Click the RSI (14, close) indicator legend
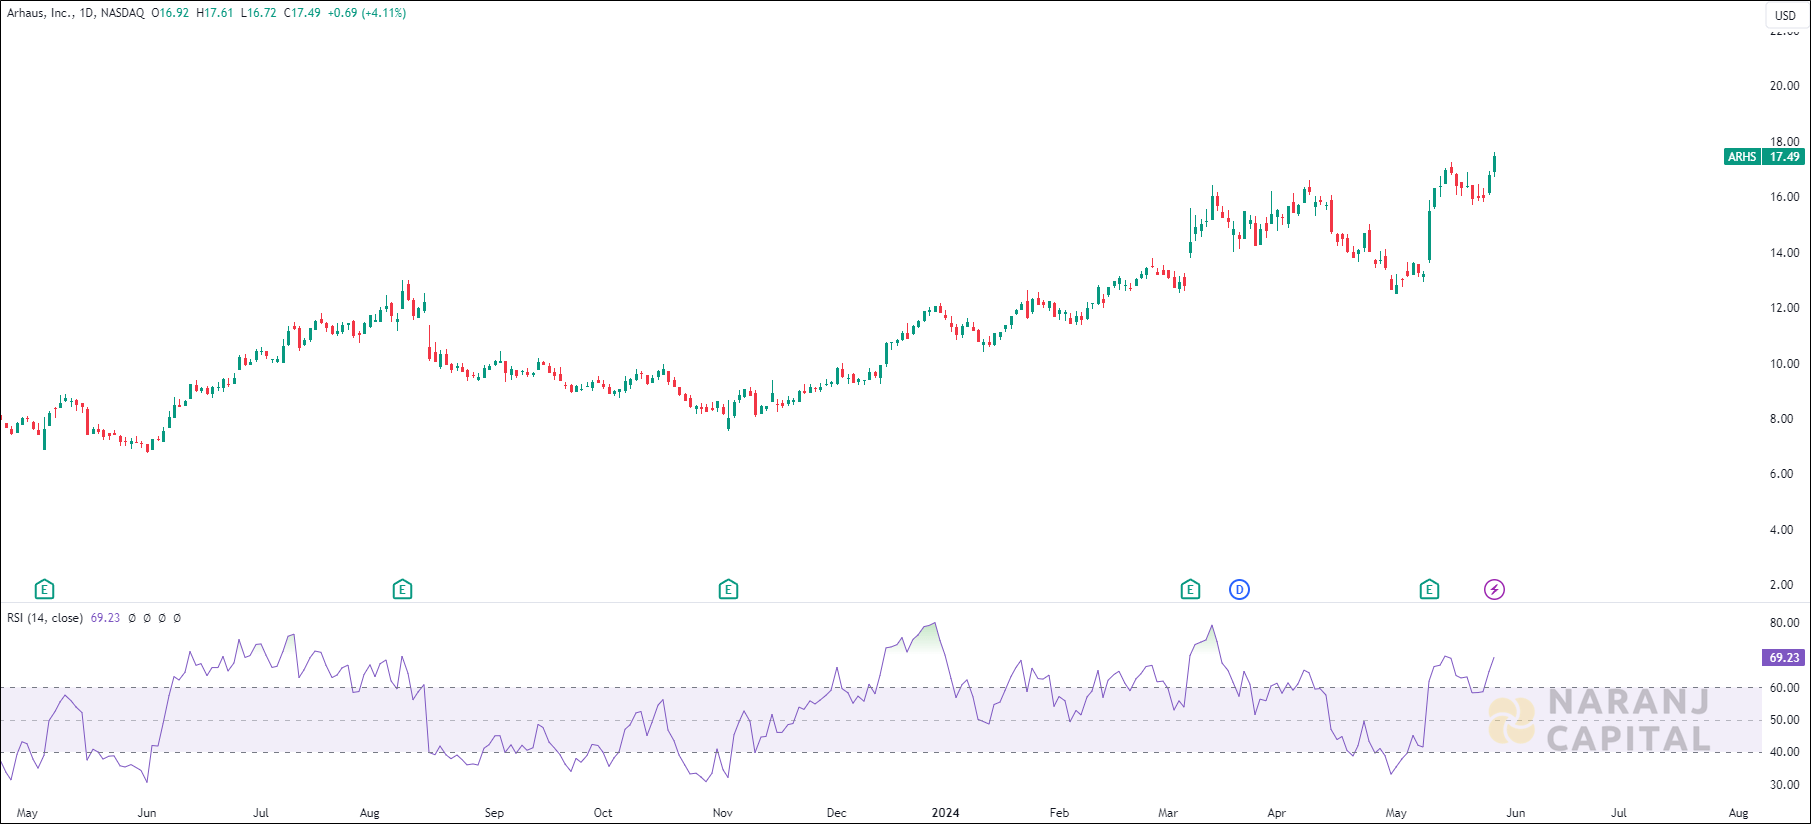The image size is (1811, 824). point(45,618)
